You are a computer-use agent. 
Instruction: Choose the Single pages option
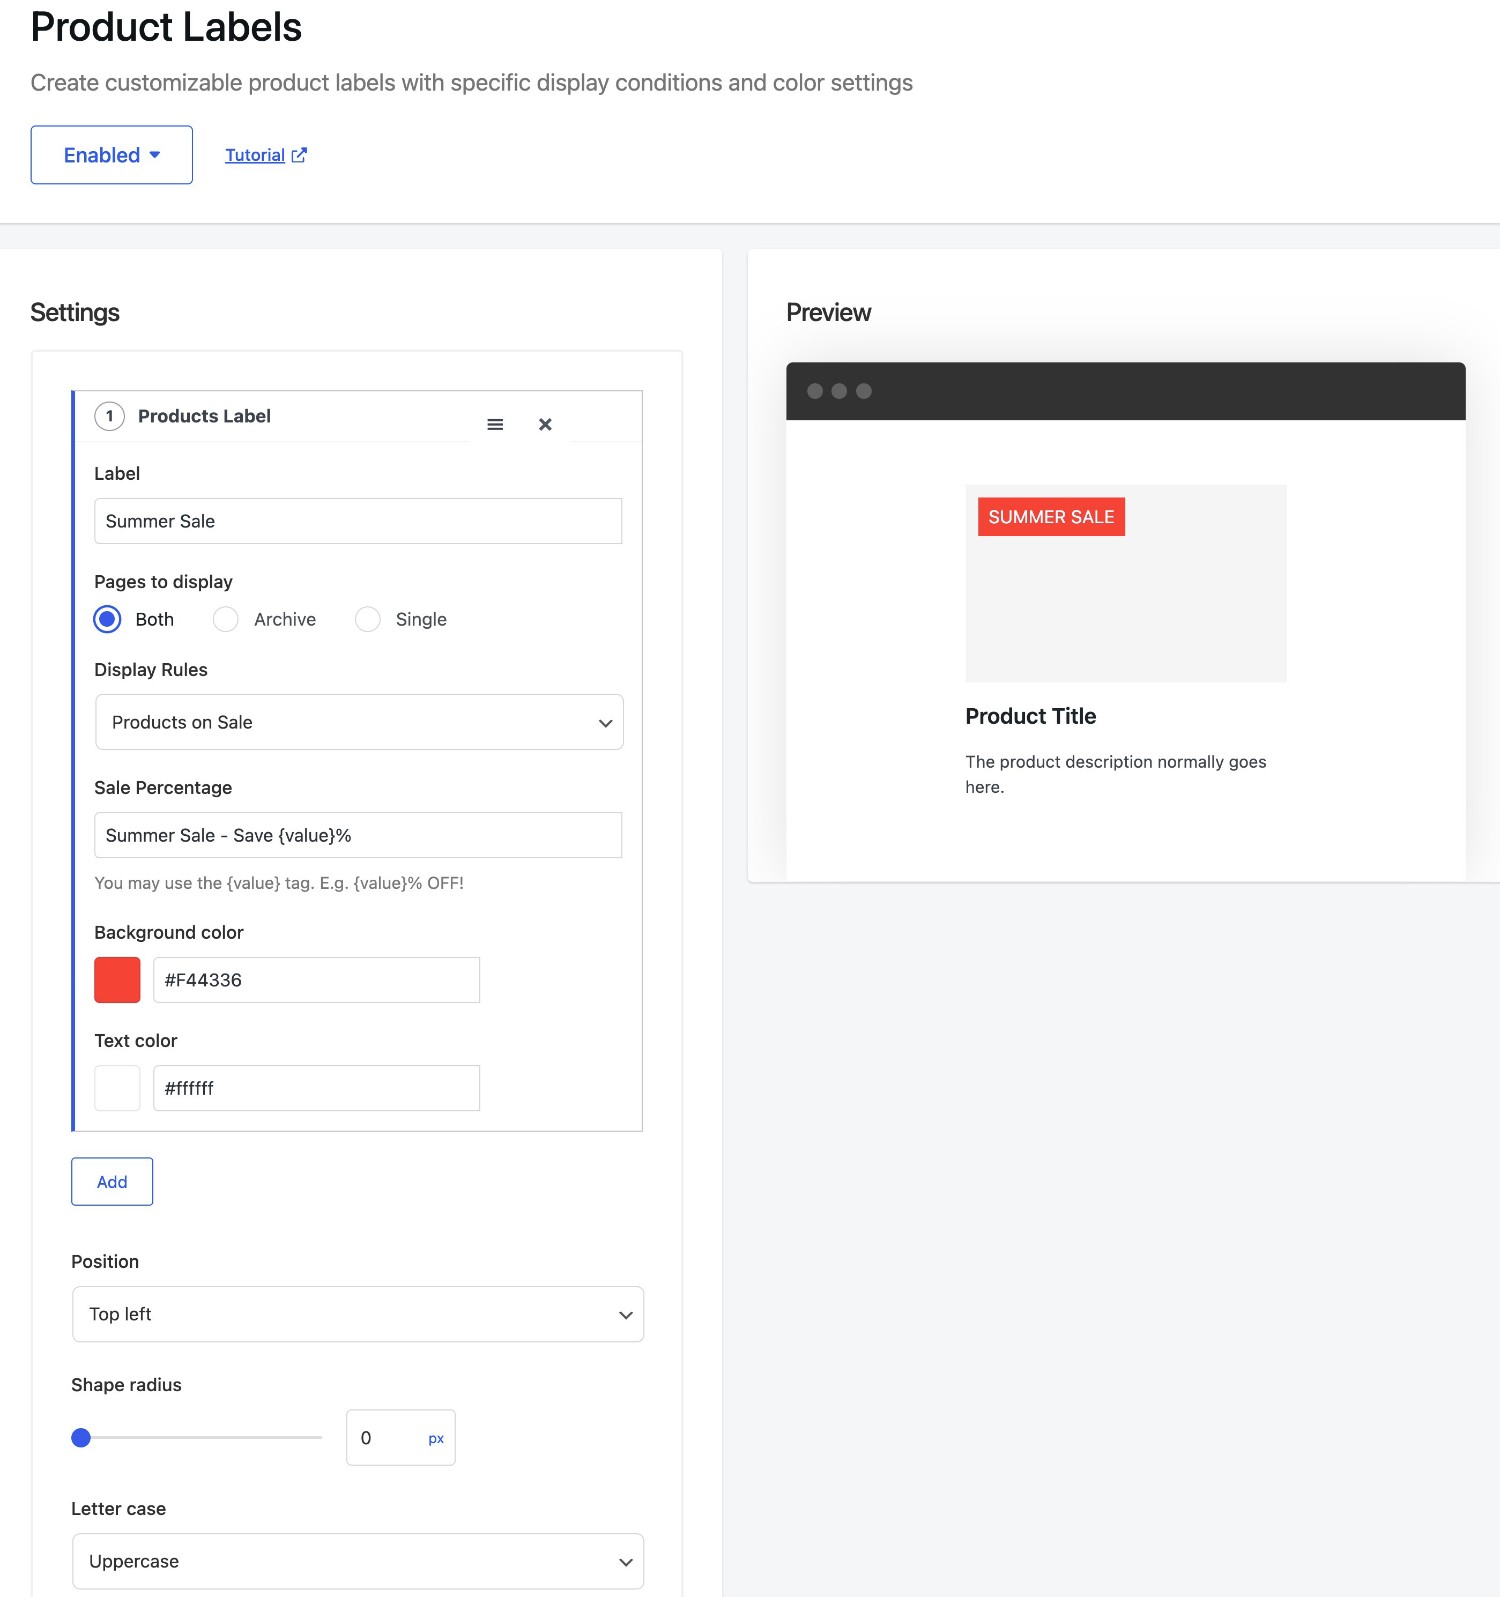coord(368,619)
